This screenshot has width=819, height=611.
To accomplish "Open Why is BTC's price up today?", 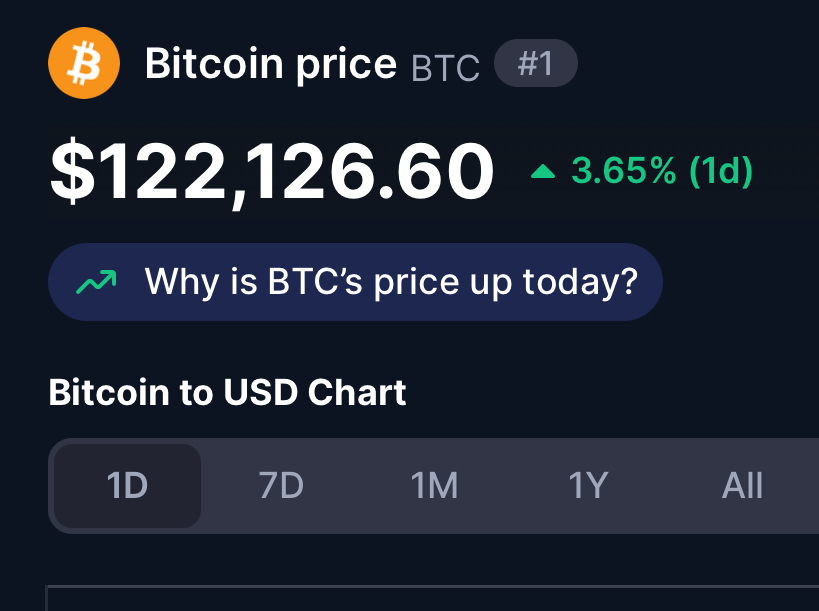I will tap(355, 282).
